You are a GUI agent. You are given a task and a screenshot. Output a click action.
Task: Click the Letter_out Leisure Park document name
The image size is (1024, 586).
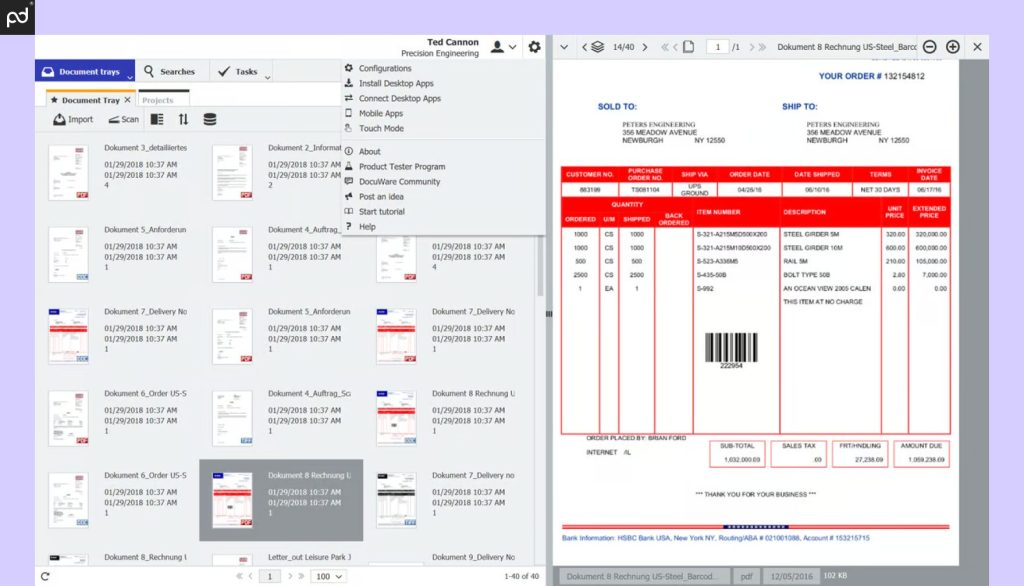(309, 557)
